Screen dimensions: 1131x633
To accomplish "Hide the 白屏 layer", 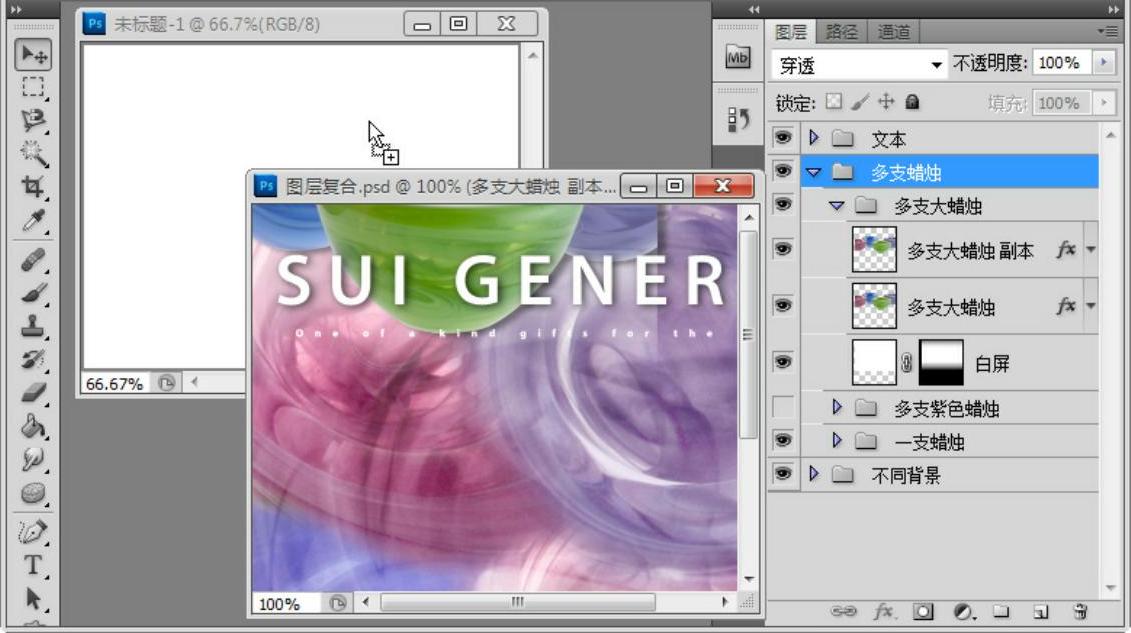I will (783, 362).
